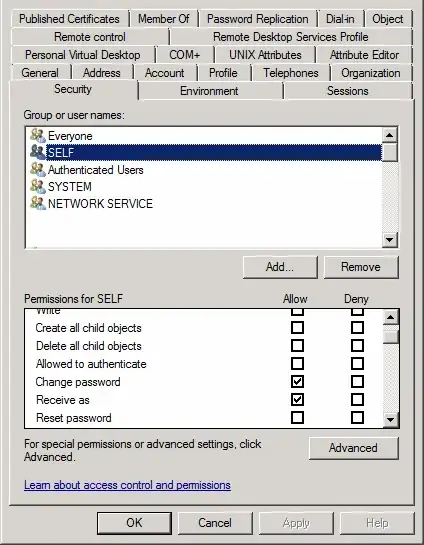Select the Security tab
424x545 pixels.
73,89
